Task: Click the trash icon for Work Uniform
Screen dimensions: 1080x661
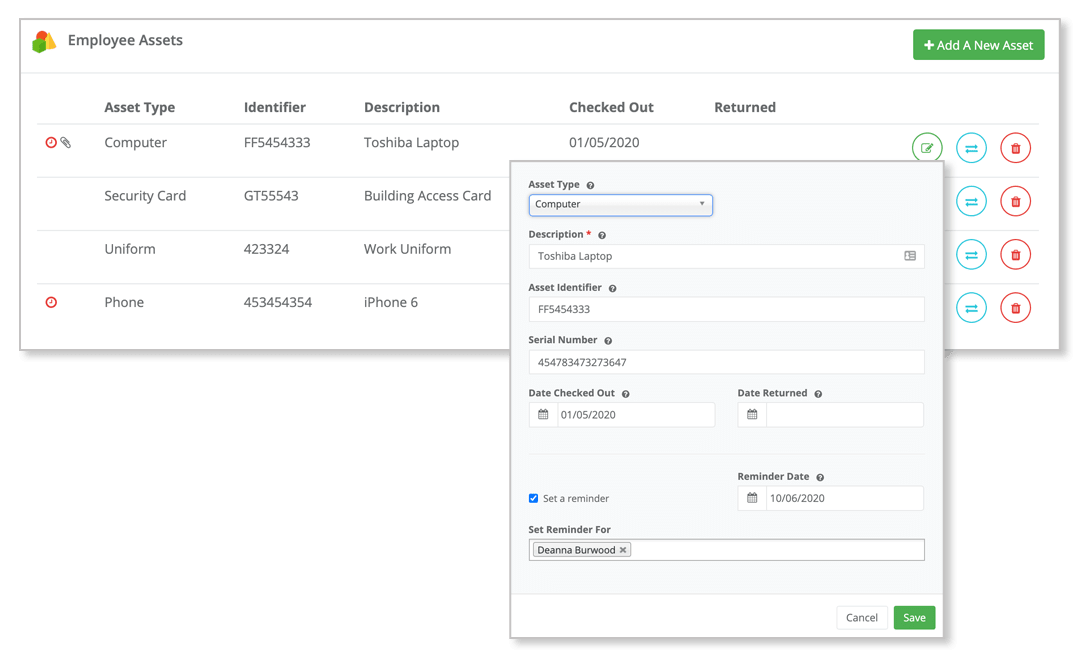Action: [x=1015, y=254]
